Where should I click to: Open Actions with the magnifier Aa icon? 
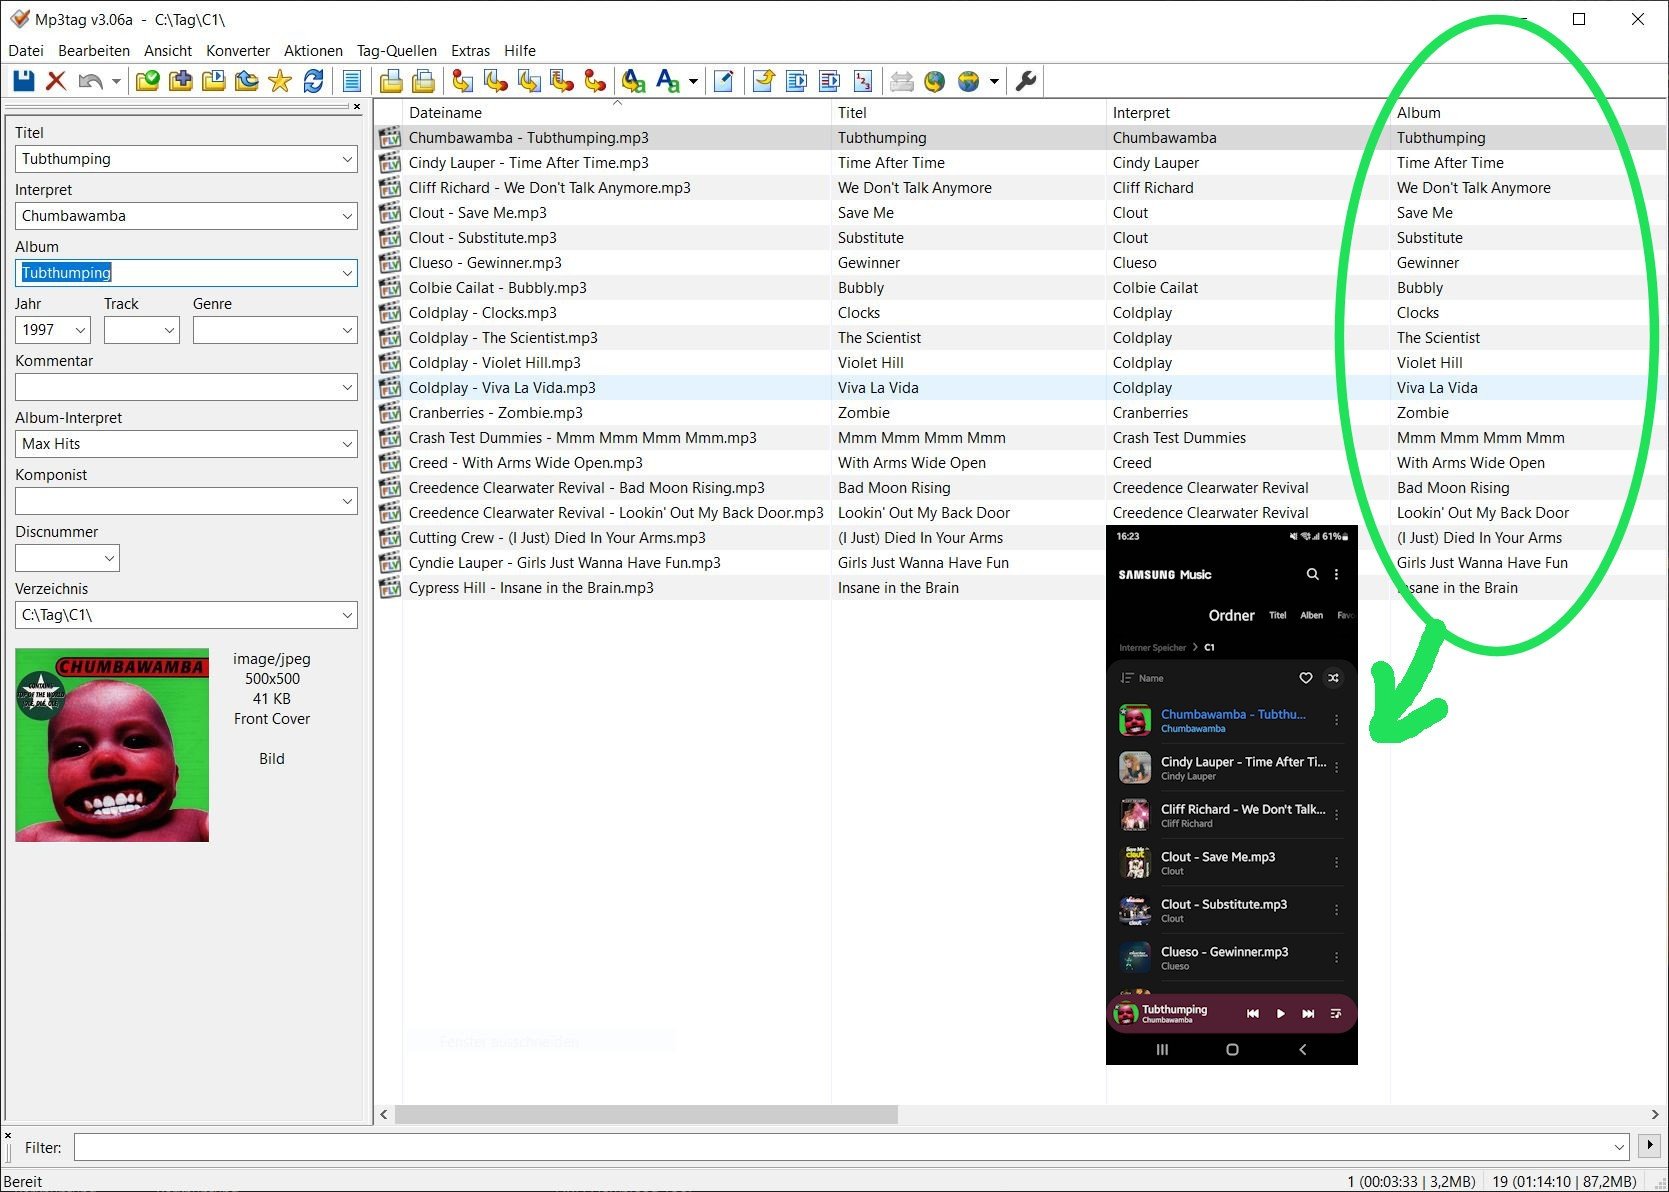click(633, 81)
